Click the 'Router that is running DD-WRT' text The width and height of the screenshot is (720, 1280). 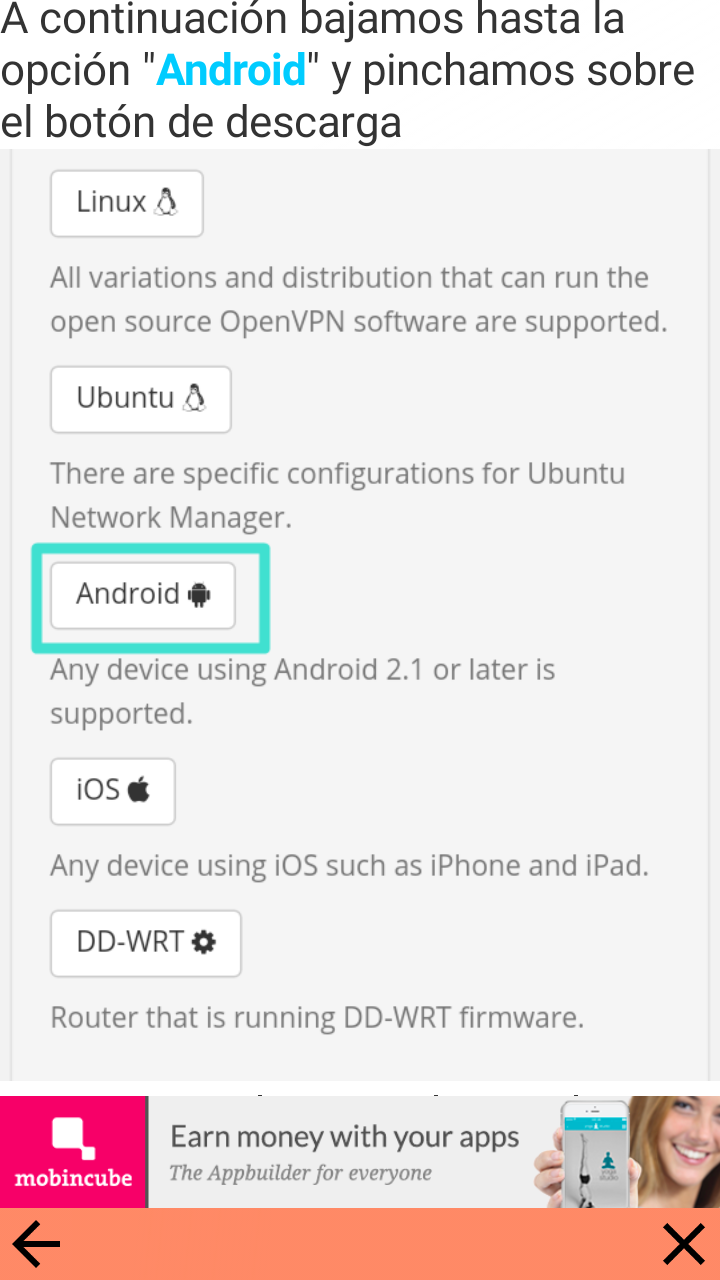tap(317, 1018)
